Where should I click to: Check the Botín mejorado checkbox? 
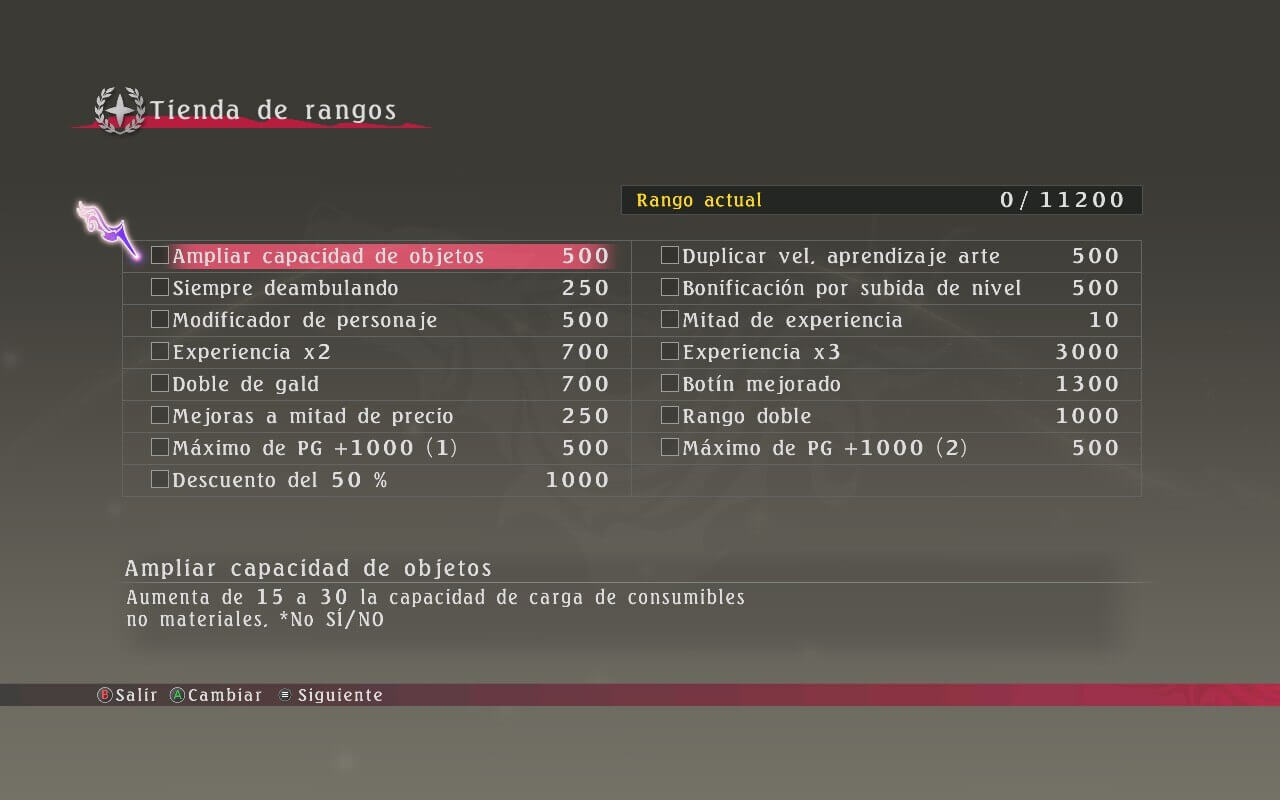point(670,384)
